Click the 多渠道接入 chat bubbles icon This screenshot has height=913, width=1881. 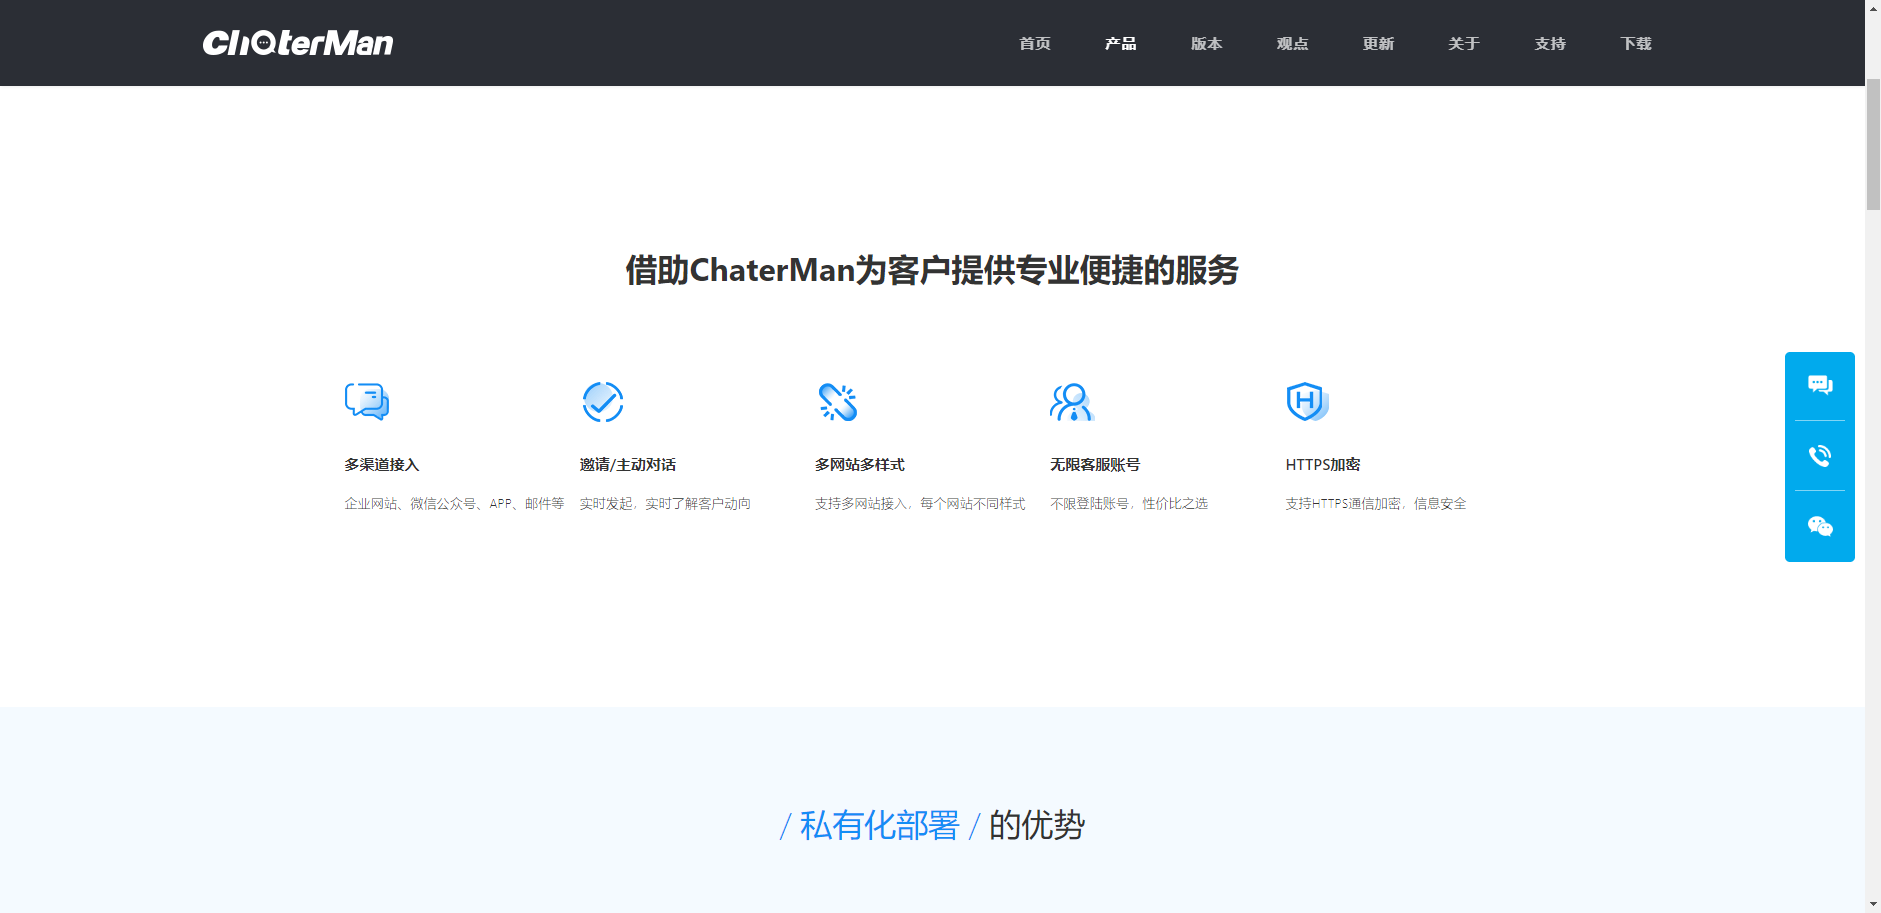[367, 402]
